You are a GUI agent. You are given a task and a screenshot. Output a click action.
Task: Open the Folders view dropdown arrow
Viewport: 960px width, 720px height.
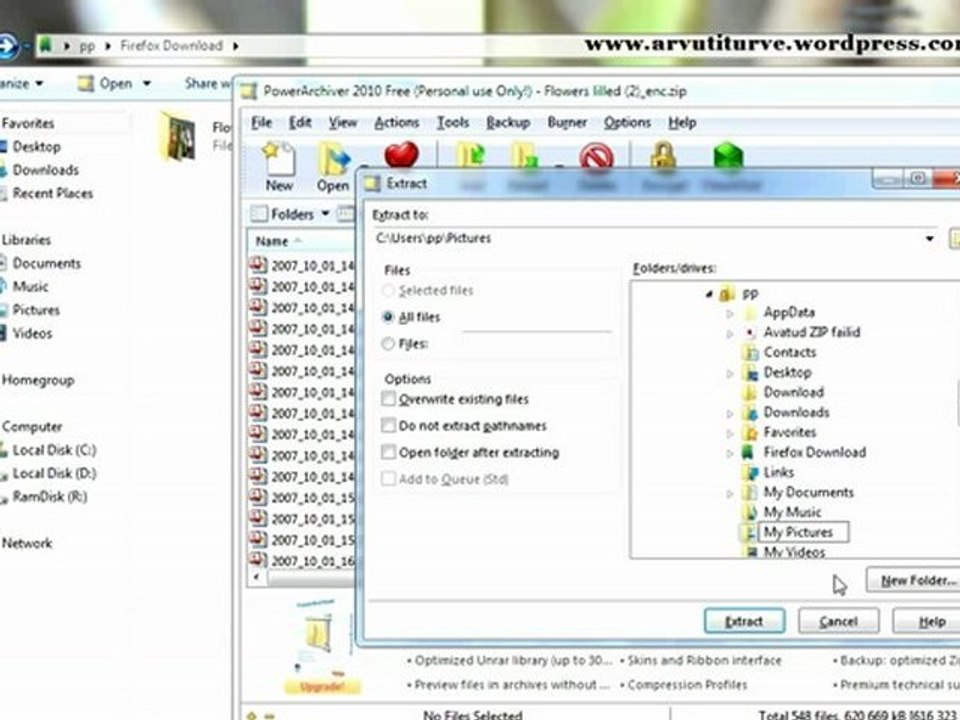tap(325, 214)
